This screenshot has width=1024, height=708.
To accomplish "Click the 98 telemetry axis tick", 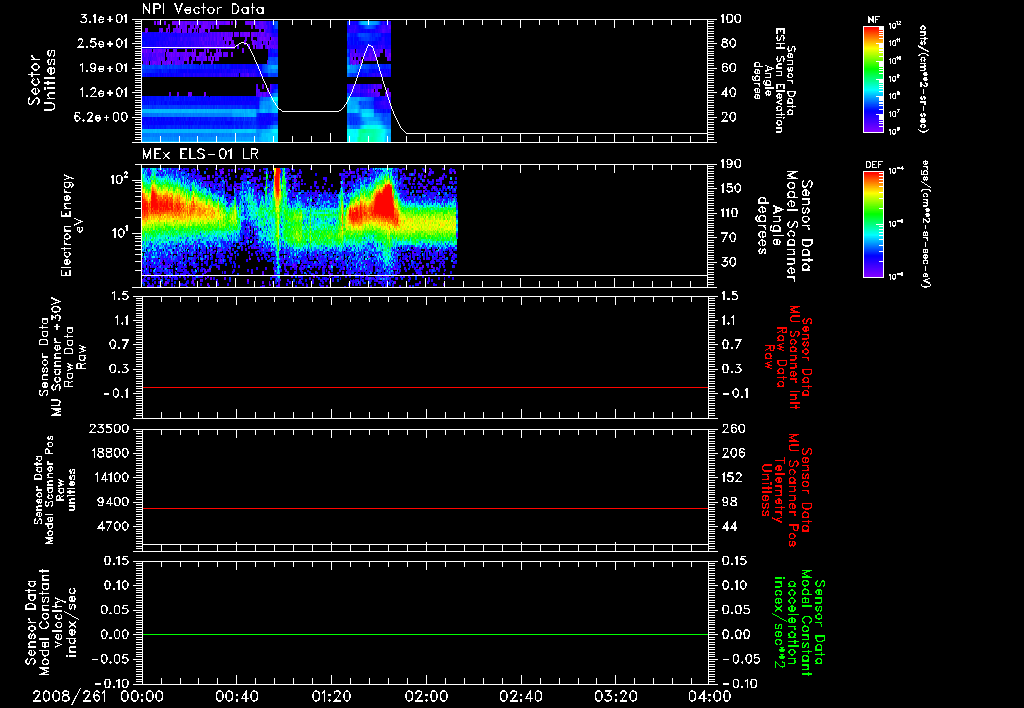I will tap(728, 502).
